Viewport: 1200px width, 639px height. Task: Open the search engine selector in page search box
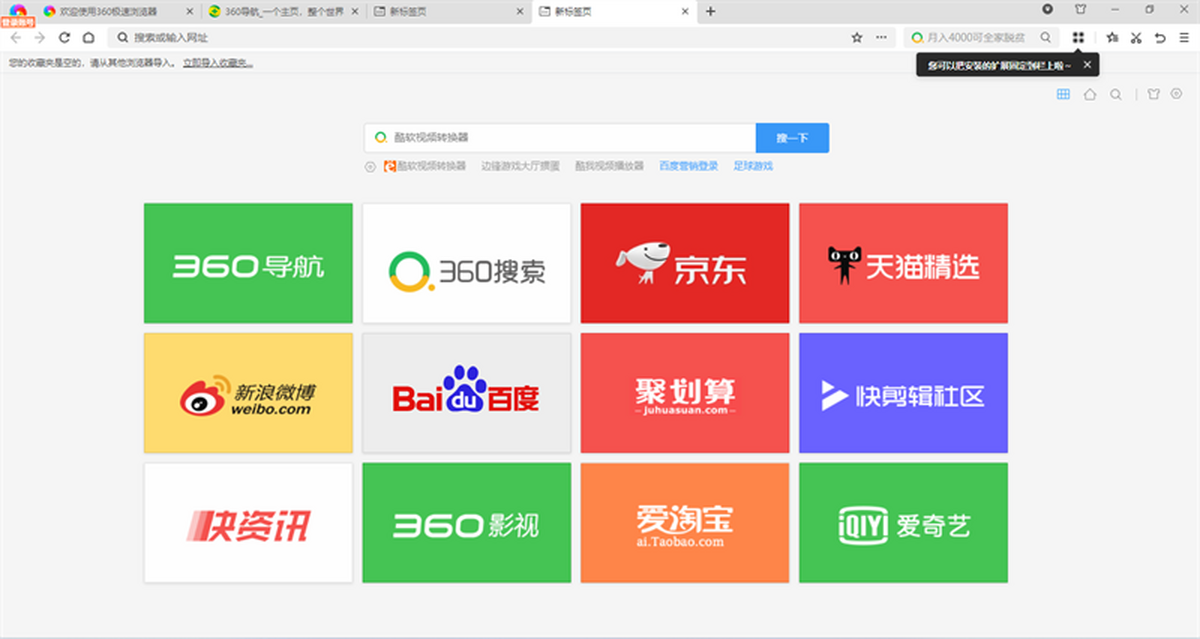pos(380,137)
